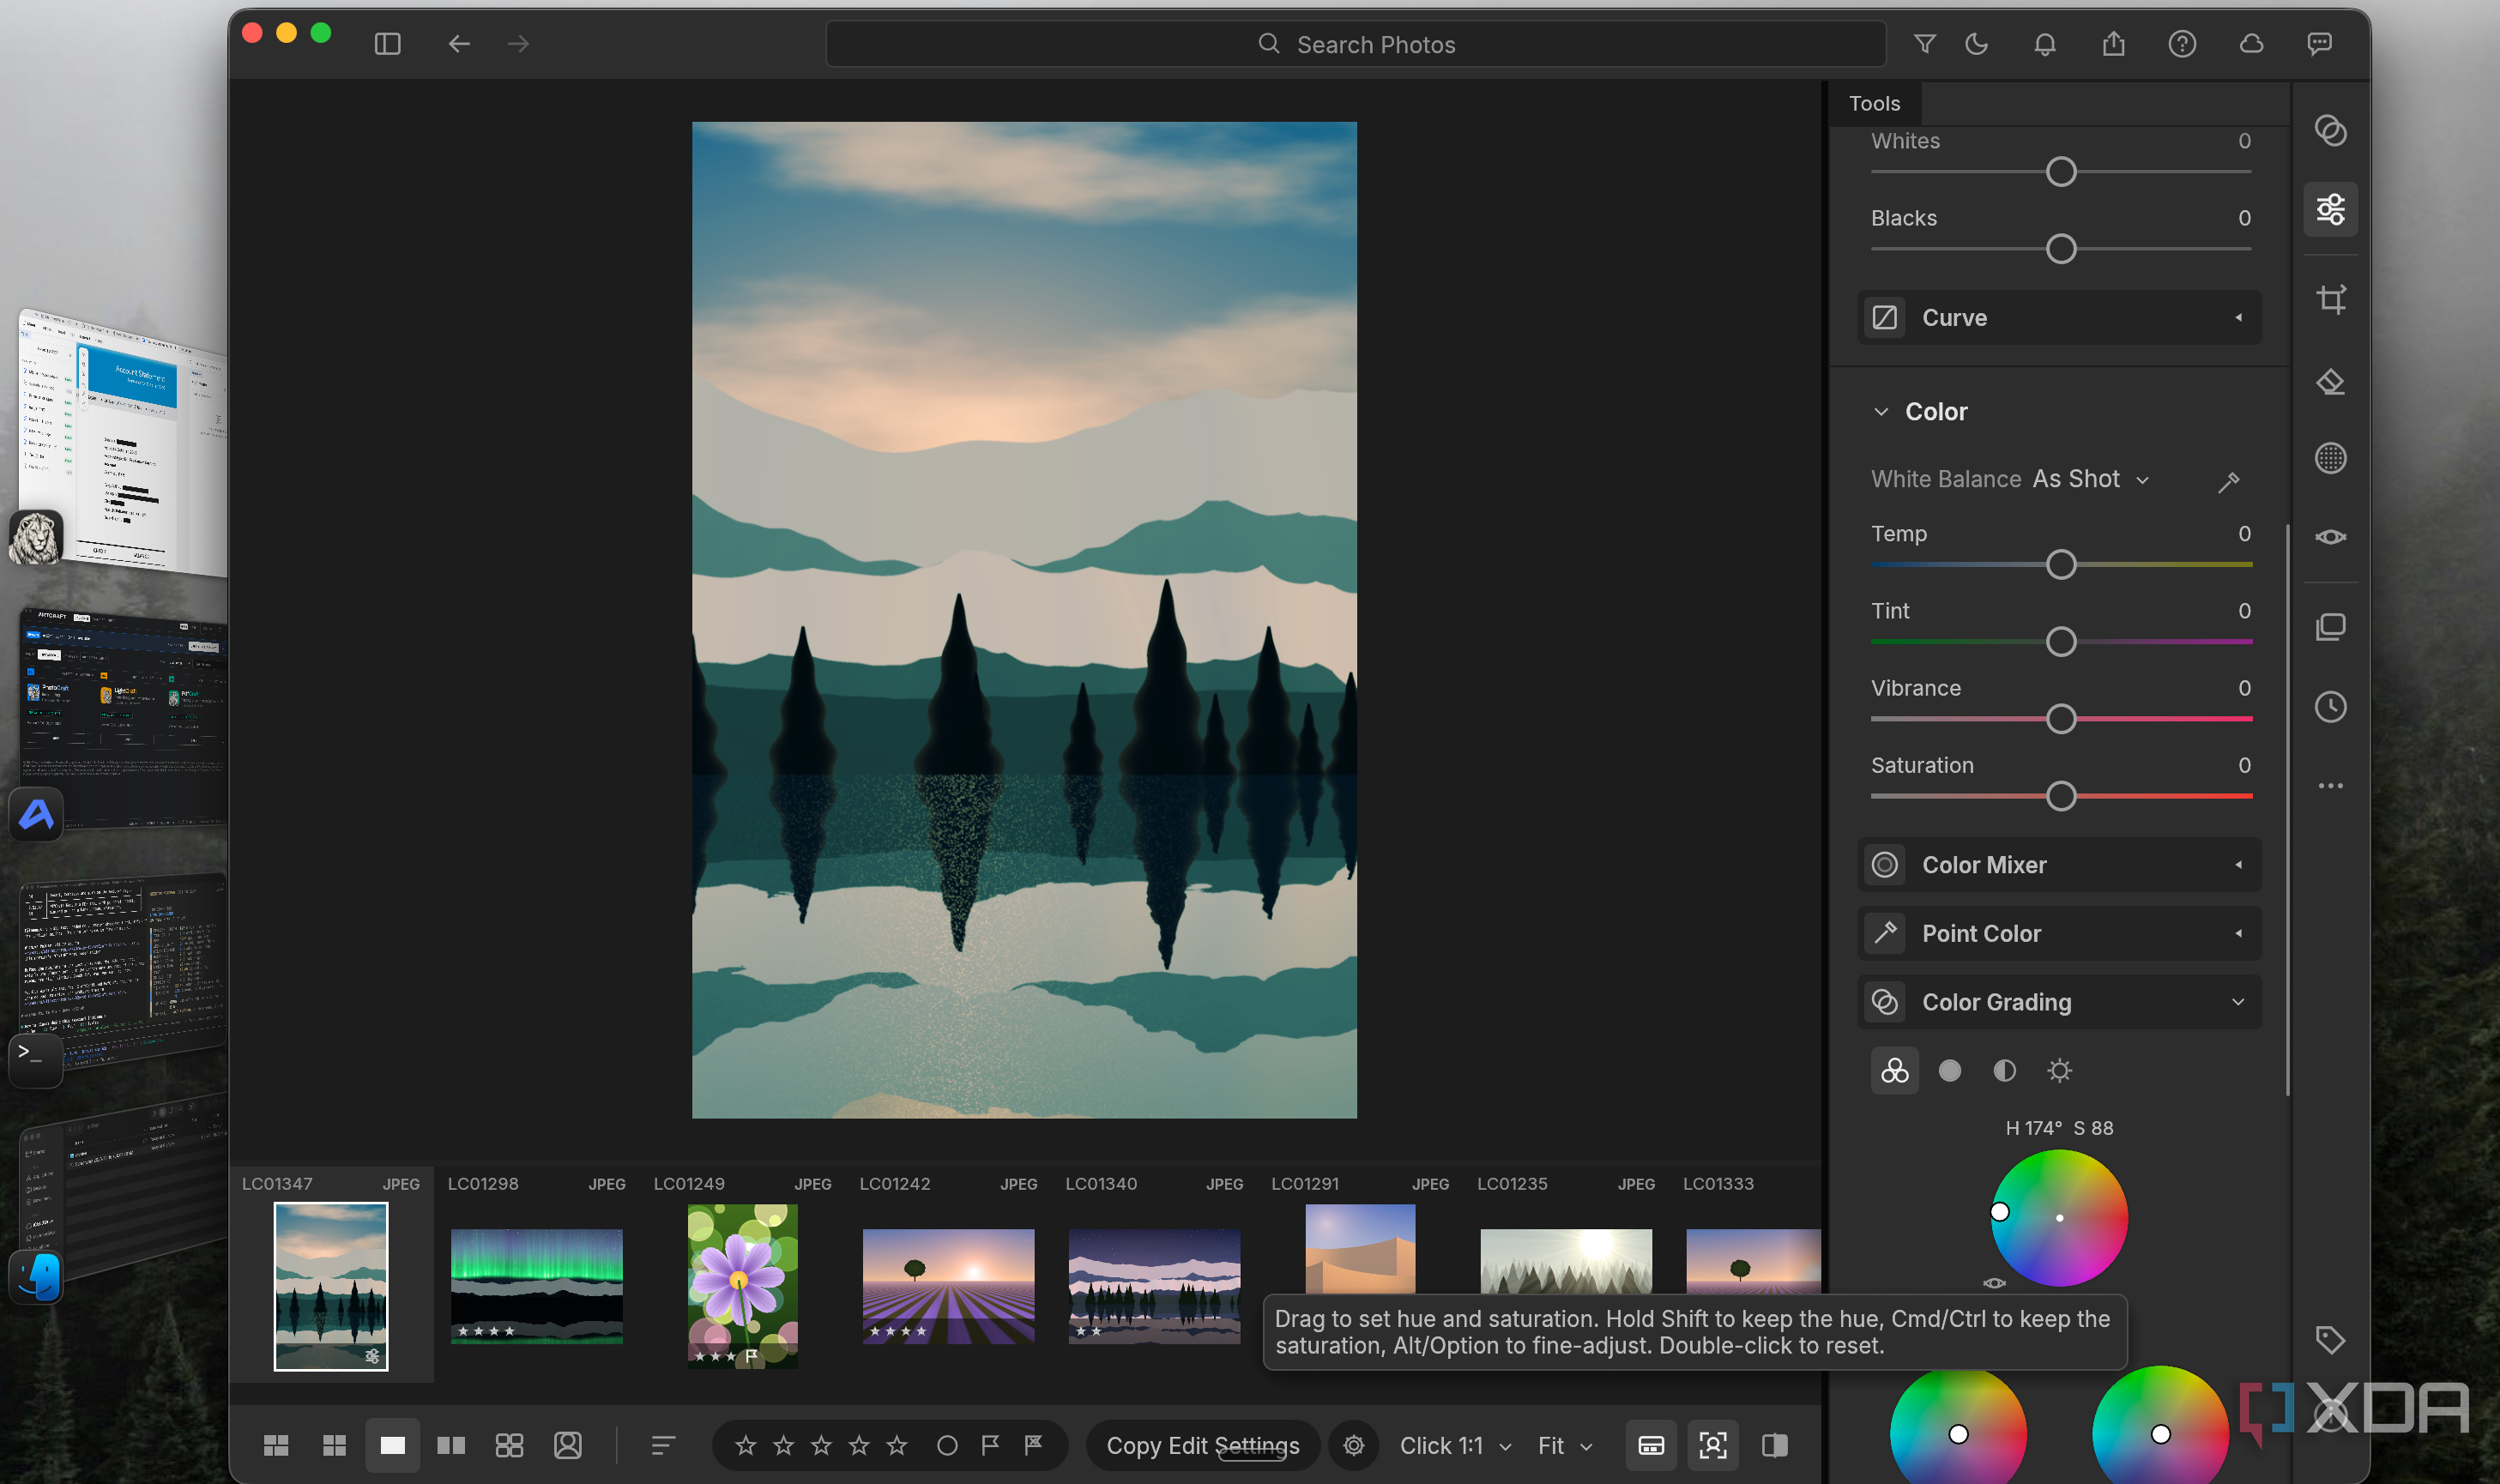Select the Highlights color grading tab

(2059, 1071)
